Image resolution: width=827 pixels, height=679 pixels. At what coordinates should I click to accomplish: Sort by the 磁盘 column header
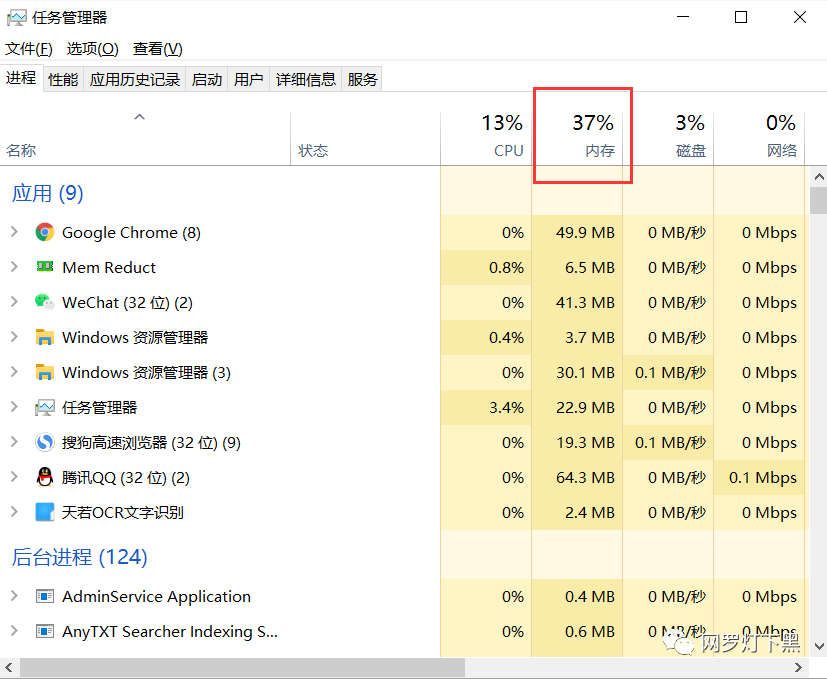click(668, 138)
